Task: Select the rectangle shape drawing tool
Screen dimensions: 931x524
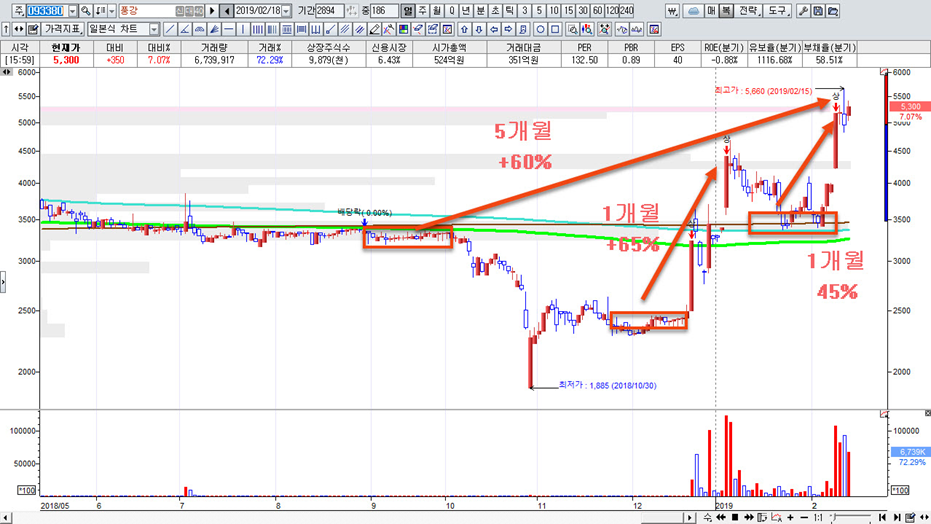Action: pyautogui.click(x=555, y=28)
